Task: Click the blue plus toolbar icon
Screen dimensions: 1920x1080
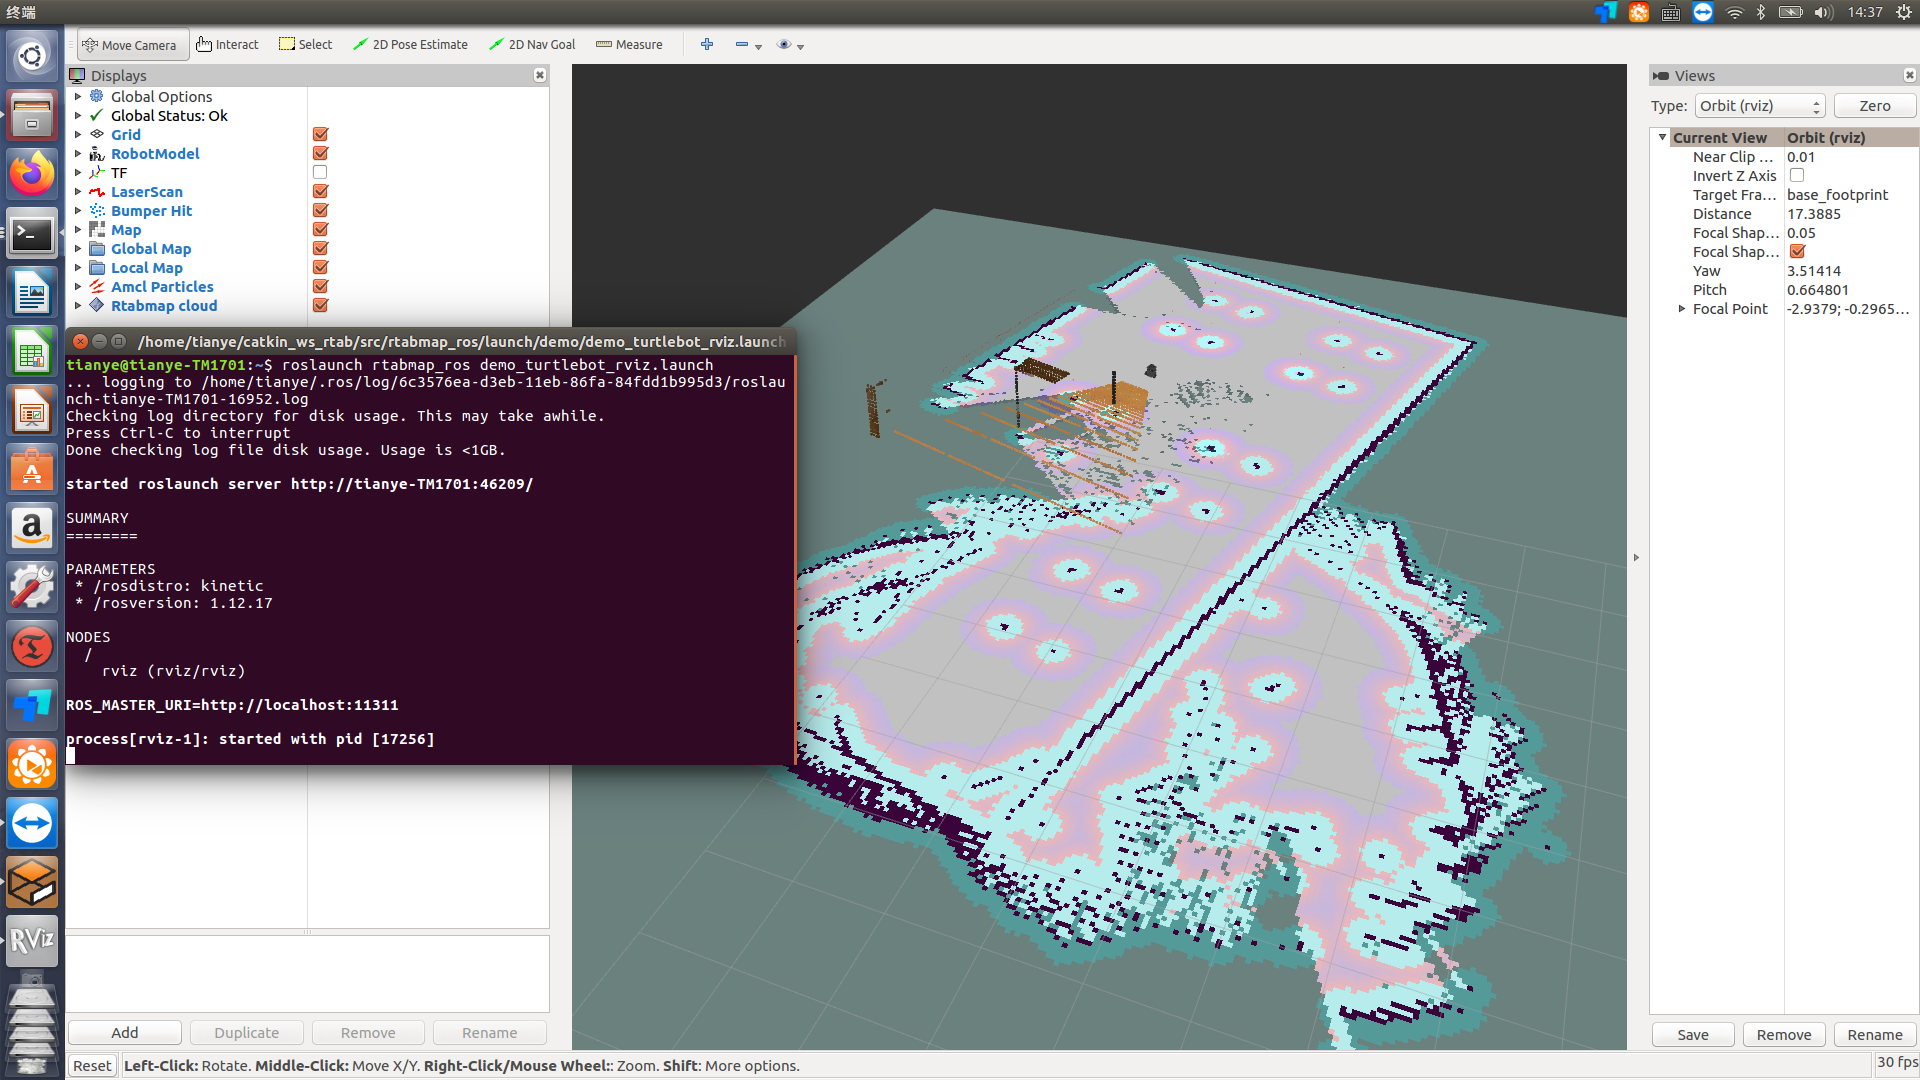Action: [x=707, y=45]
